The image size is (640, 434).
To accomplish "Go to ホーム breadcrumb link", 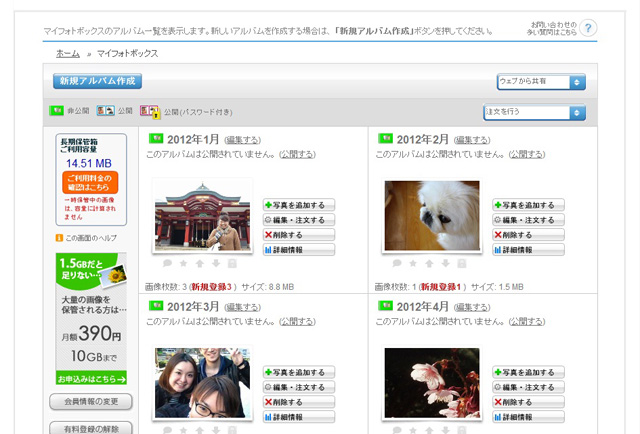I will (67, 53).
